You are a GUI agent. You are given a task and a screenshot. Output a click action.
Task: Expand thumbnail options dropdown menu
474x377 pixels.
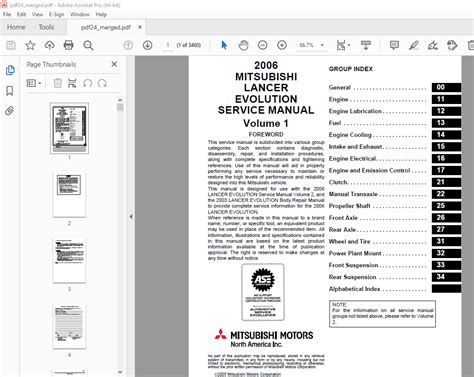(x=34, y=83)
